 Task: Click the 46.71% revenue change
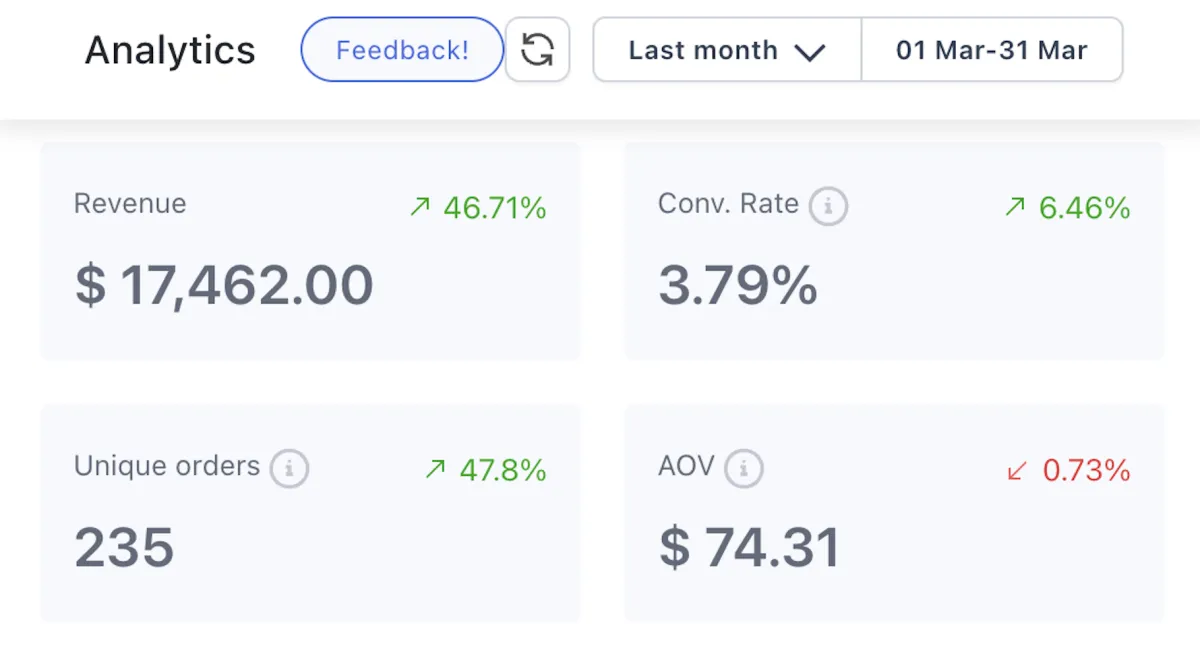click(x=495, y=208)
